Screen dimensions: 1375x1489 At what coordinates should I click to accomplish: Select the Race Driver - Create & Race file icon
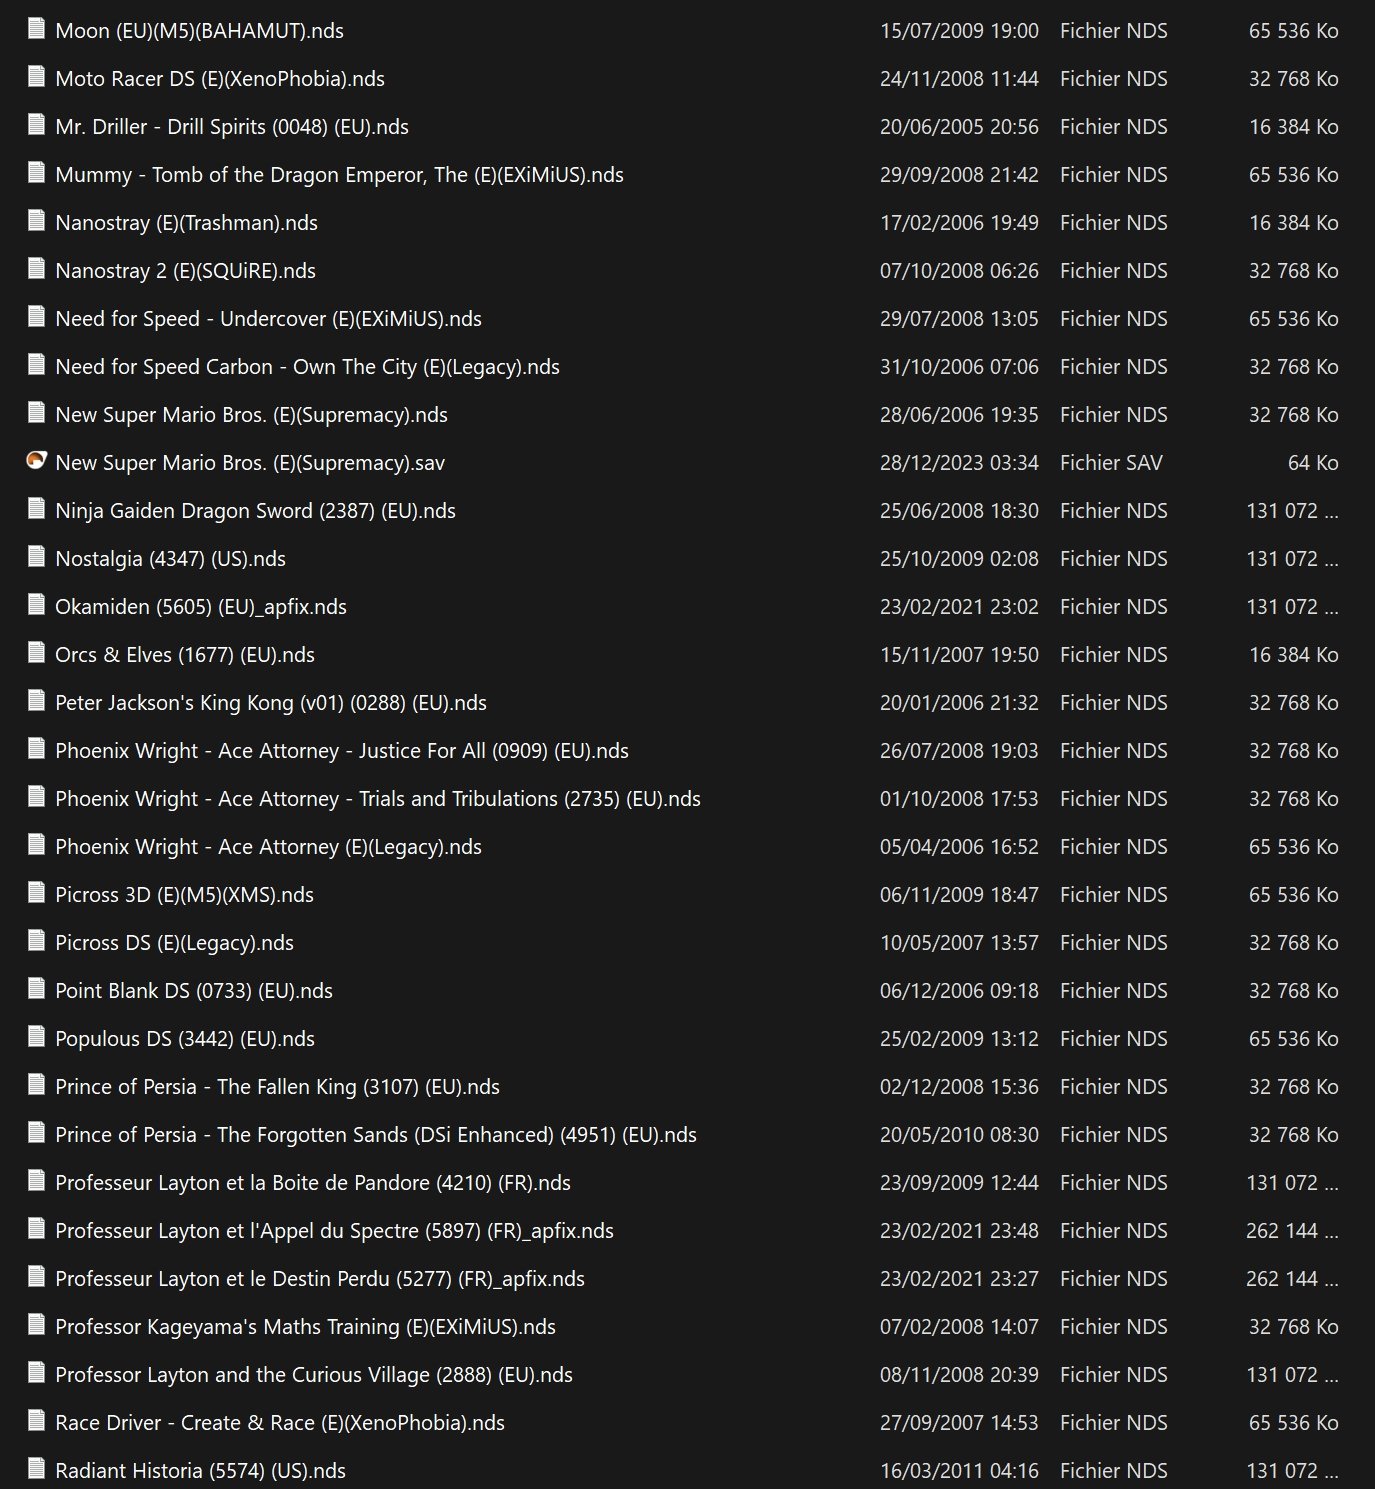[36, 1421]
